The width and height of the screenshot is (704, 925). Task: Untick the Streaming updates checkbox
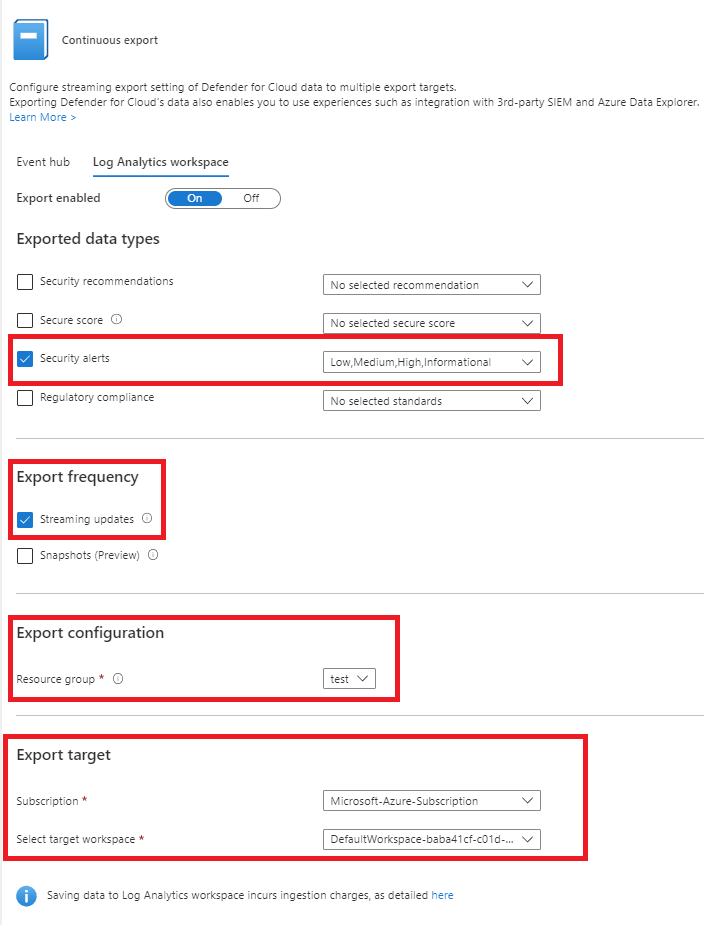point(26,520)
